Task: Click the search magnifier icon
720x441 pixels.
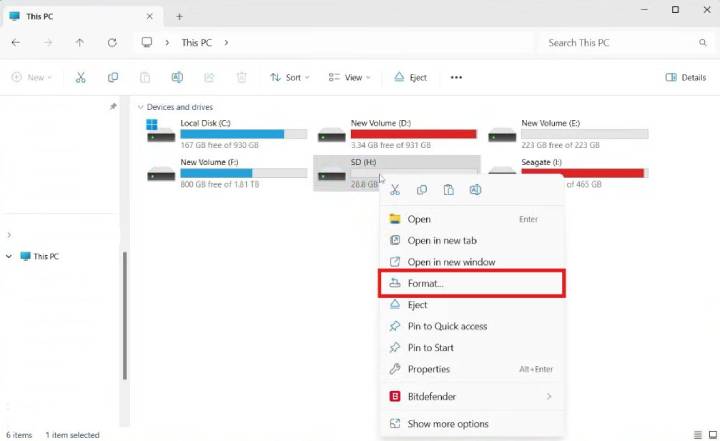Action: pyautogui.click(x=703, y=43)
